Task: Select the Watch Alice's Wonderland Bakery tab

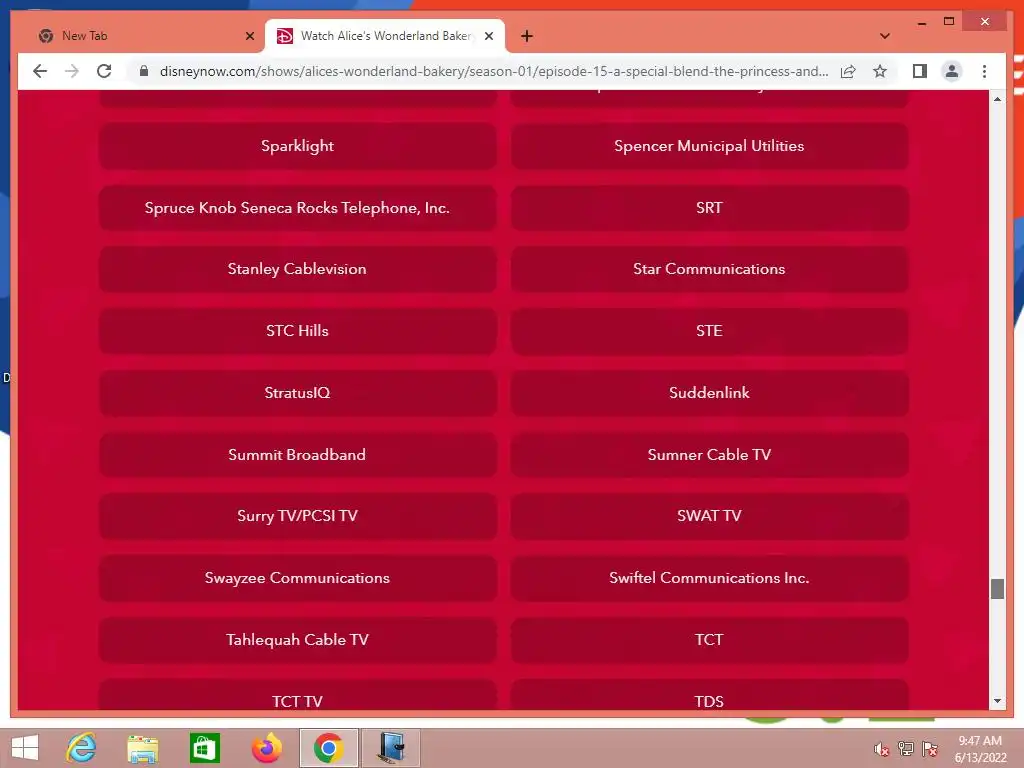Action: pyautogui.click(x=385, y=36)
